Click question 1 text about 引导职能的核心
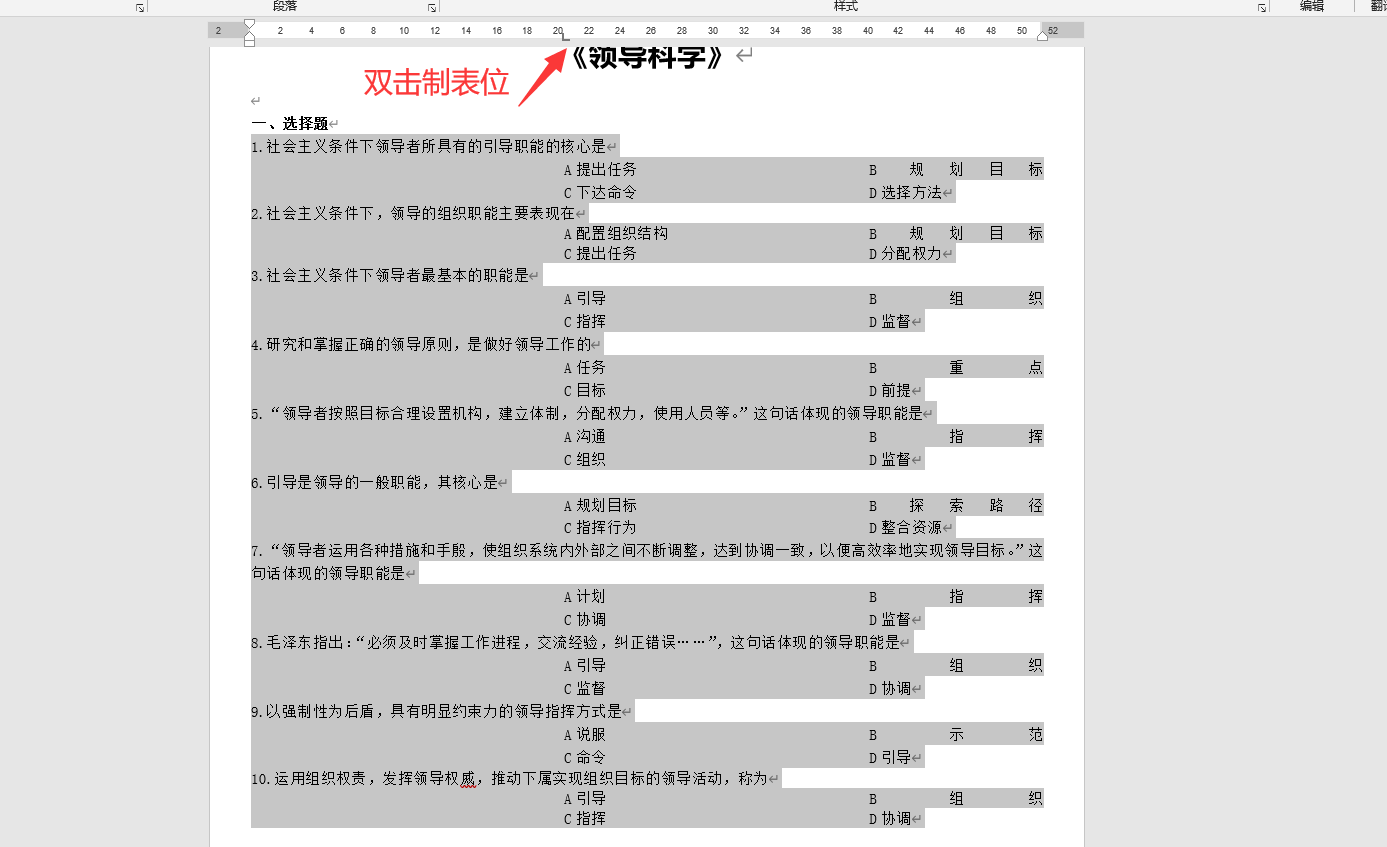 coord(428,146)
